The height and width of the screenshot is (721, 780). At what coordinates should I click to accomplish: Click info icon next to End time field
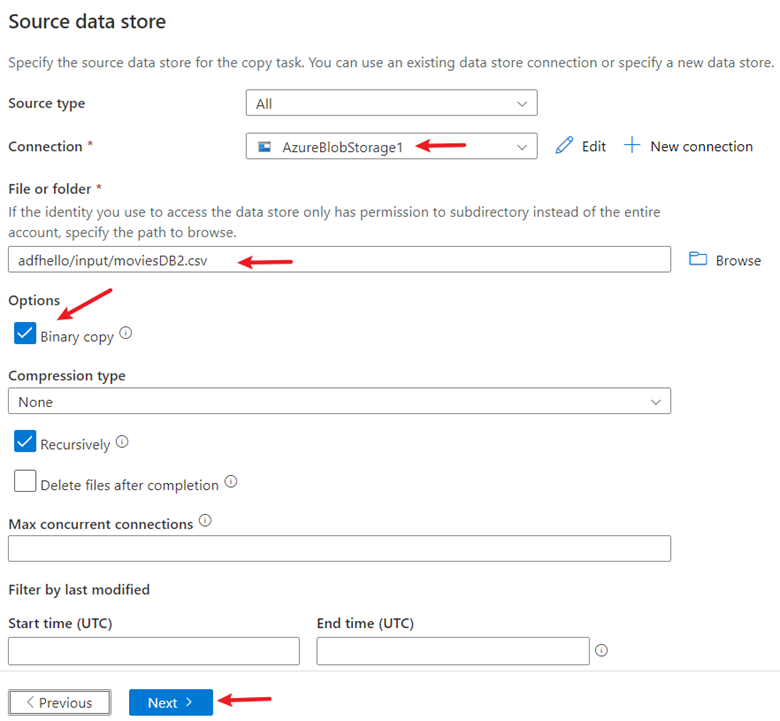pos(601,650)
